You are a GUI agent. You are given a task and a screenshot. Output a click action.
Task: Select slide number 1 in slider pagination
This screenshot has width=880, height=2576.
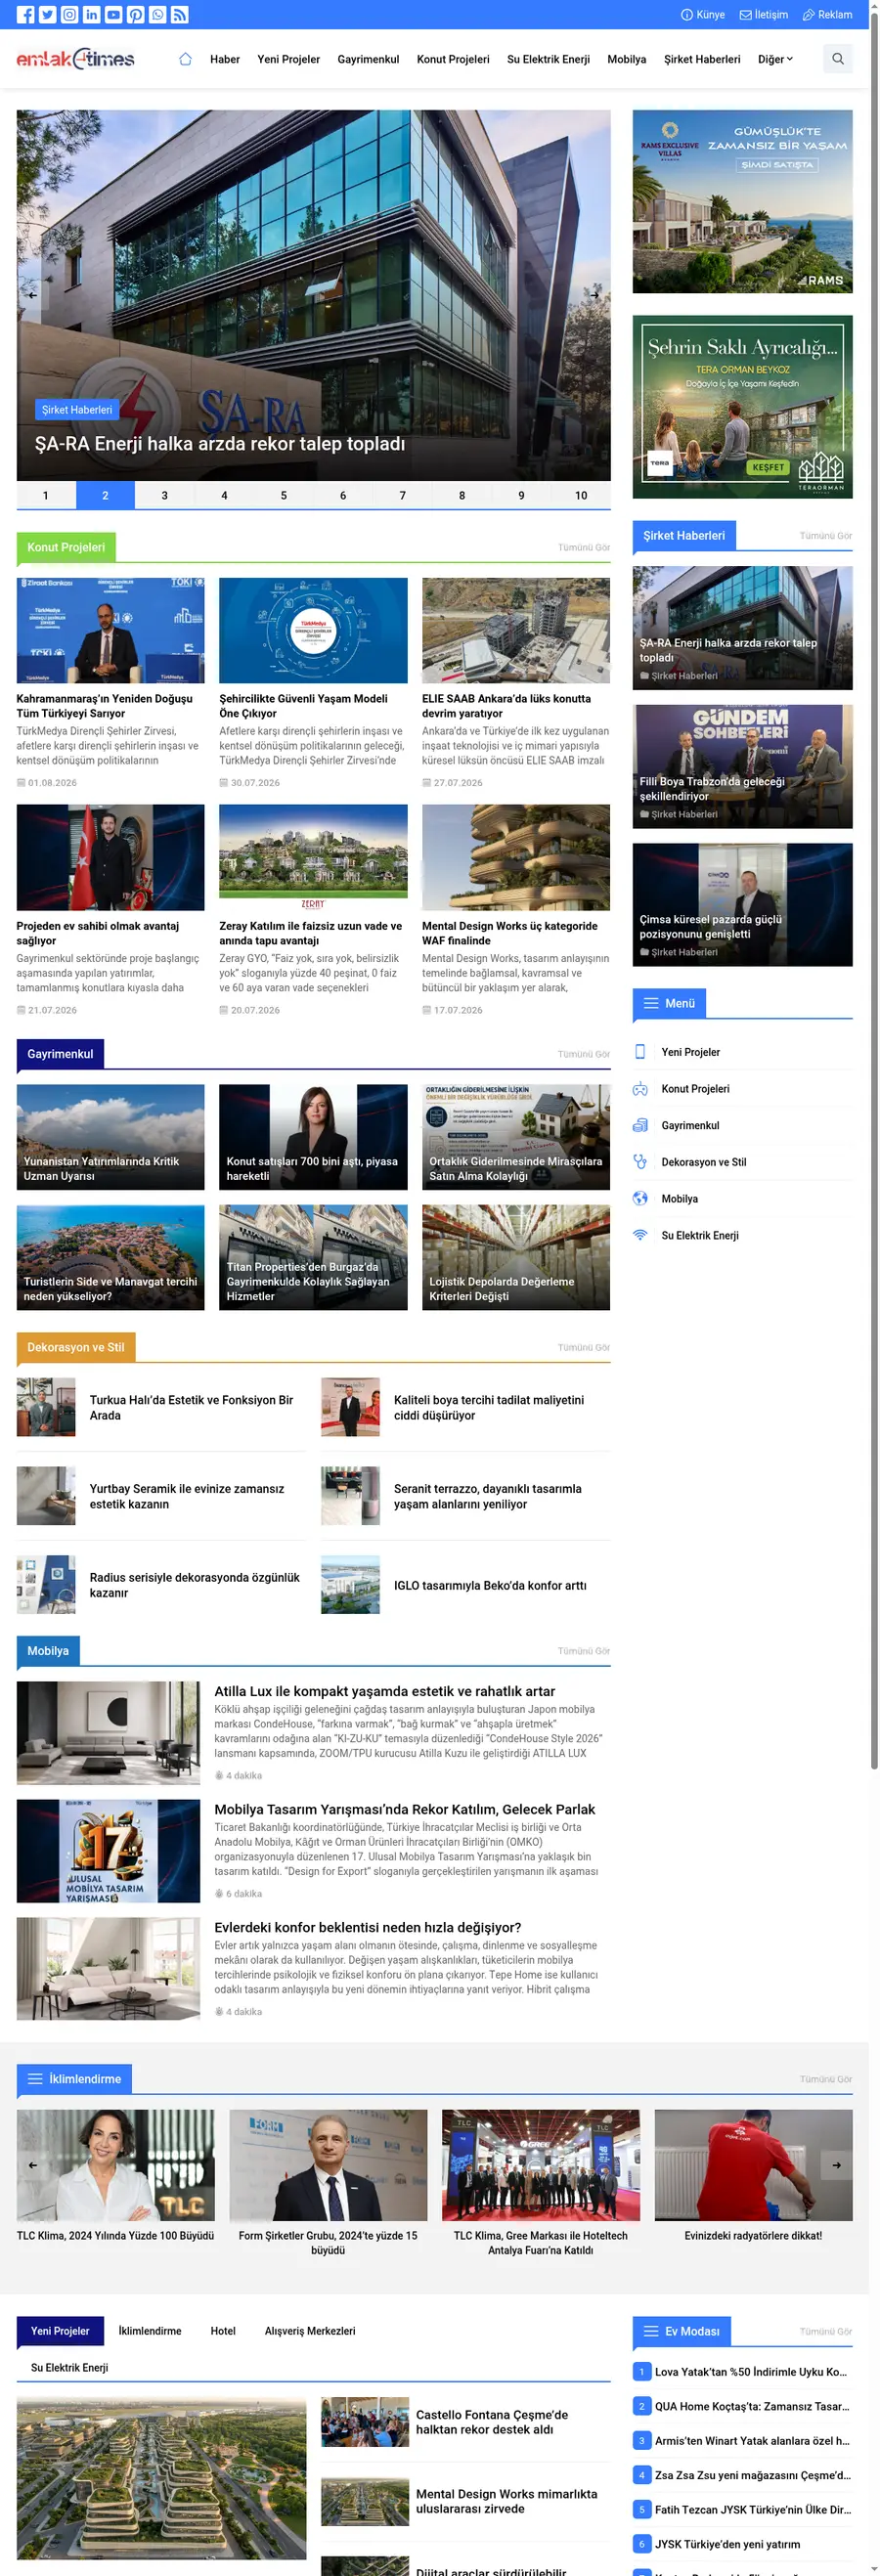tap(45, 495)
